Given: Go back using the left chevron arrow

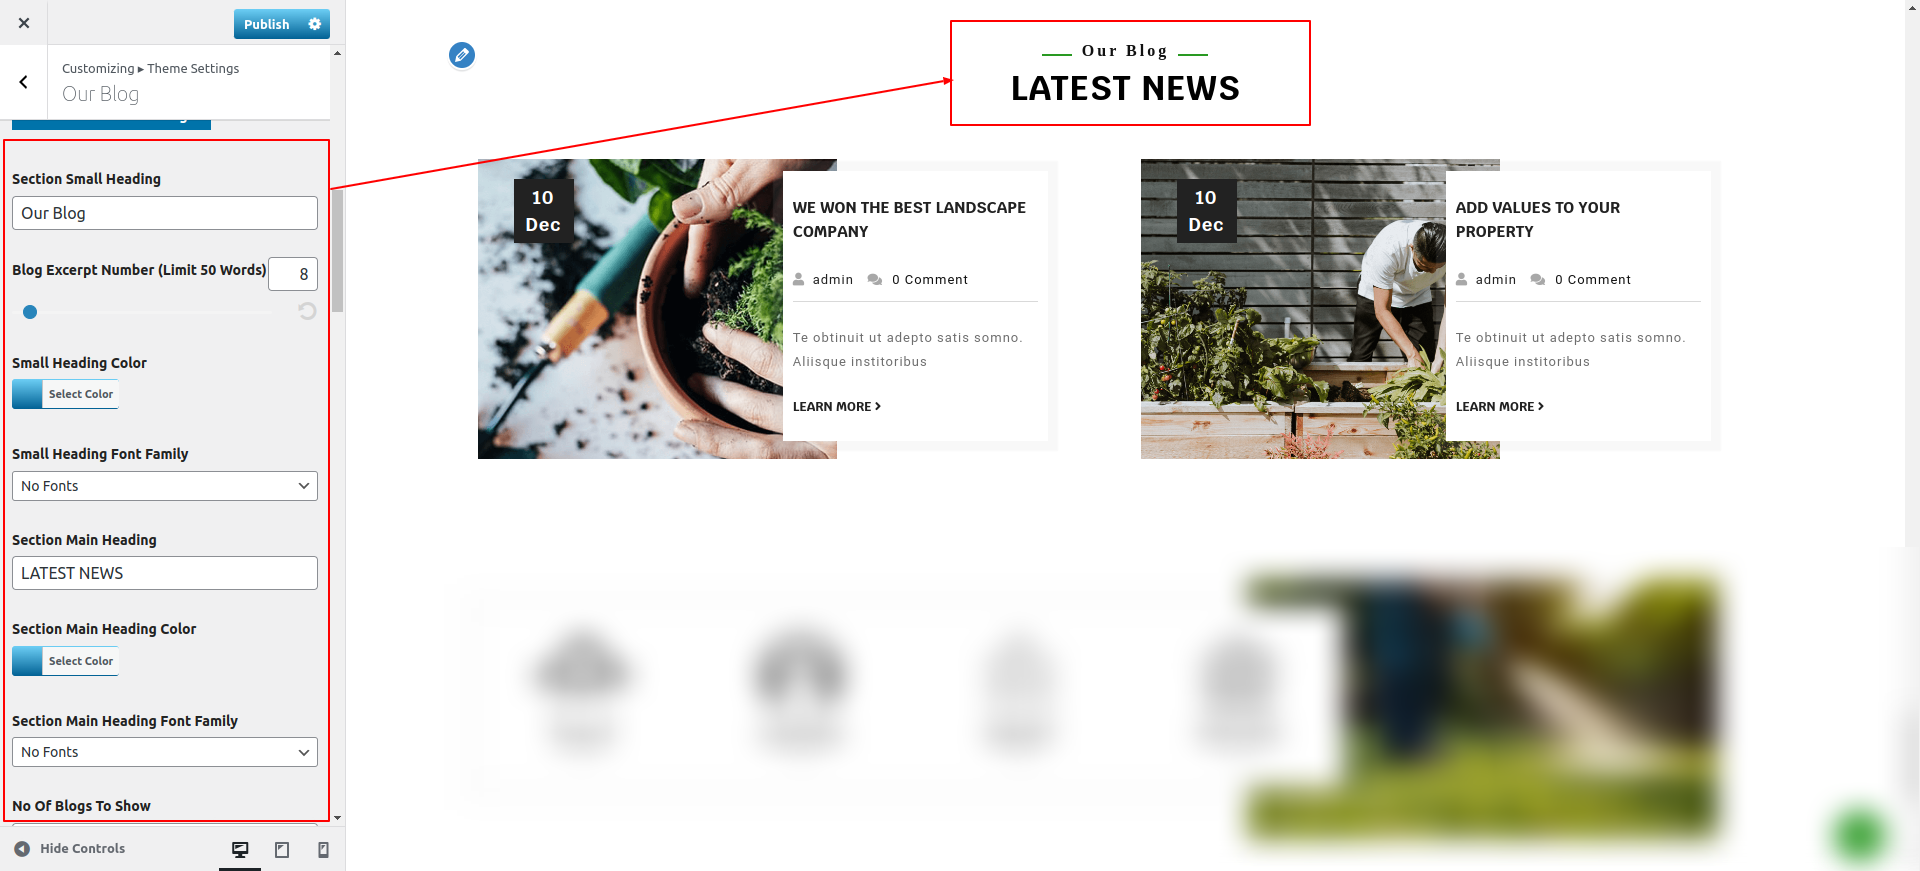Looking at the screenshot, I should pyautogui.click(x=24, y=82).
